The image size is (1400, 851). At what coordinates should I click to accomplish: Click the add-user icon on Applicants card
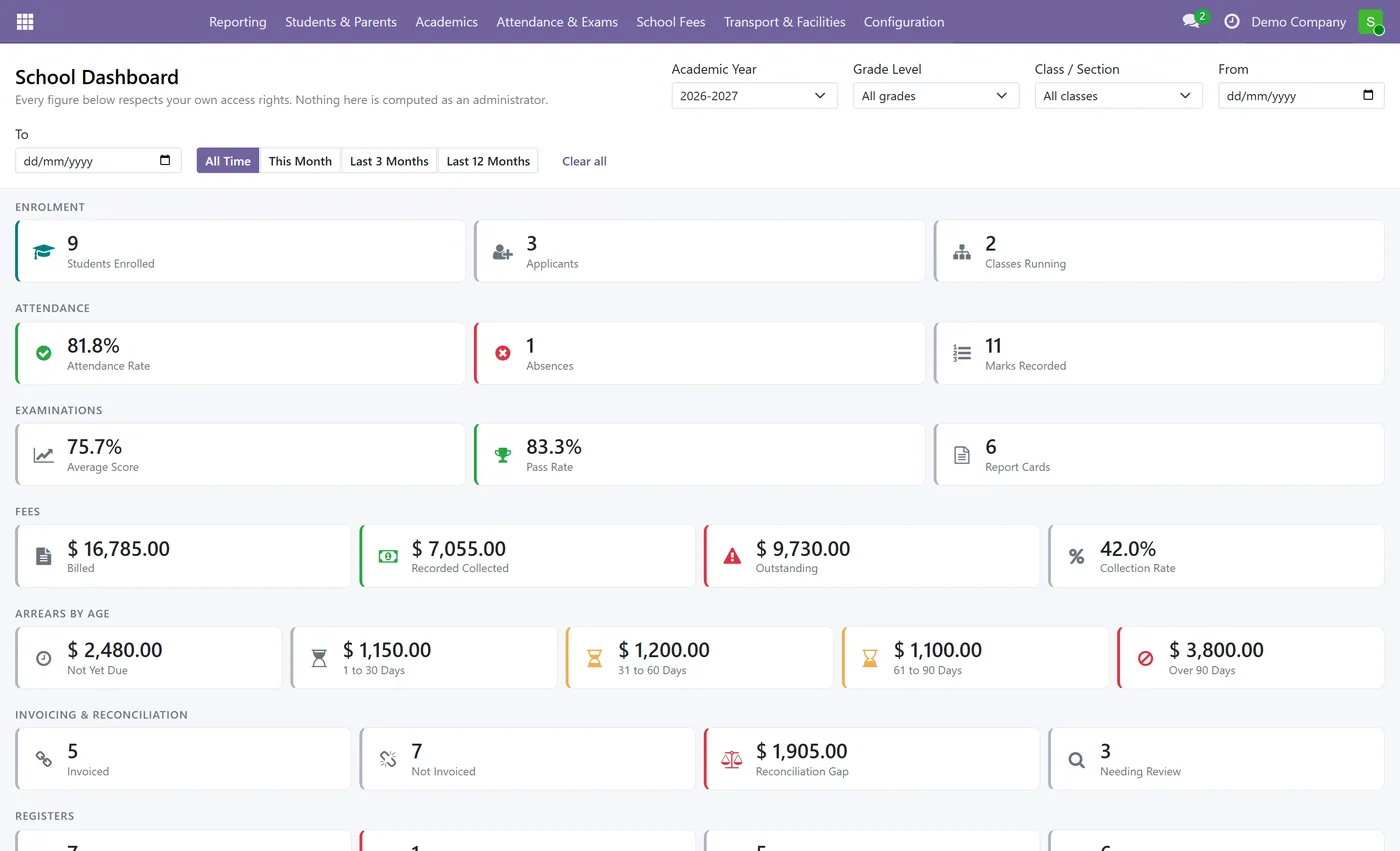503,252
